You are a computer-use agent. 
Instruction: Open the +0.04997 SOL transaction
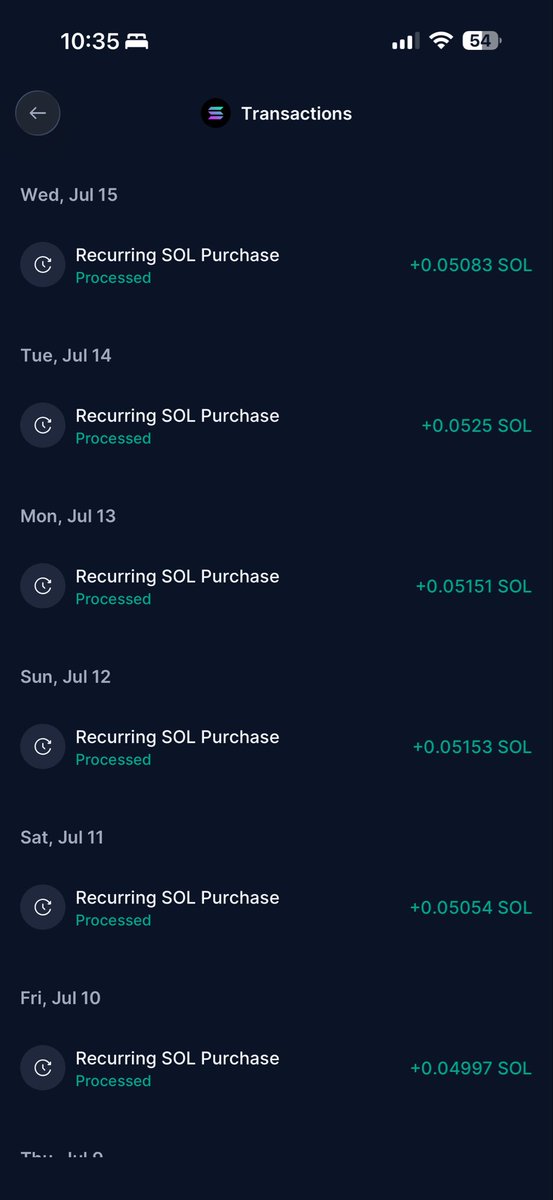276,1068
